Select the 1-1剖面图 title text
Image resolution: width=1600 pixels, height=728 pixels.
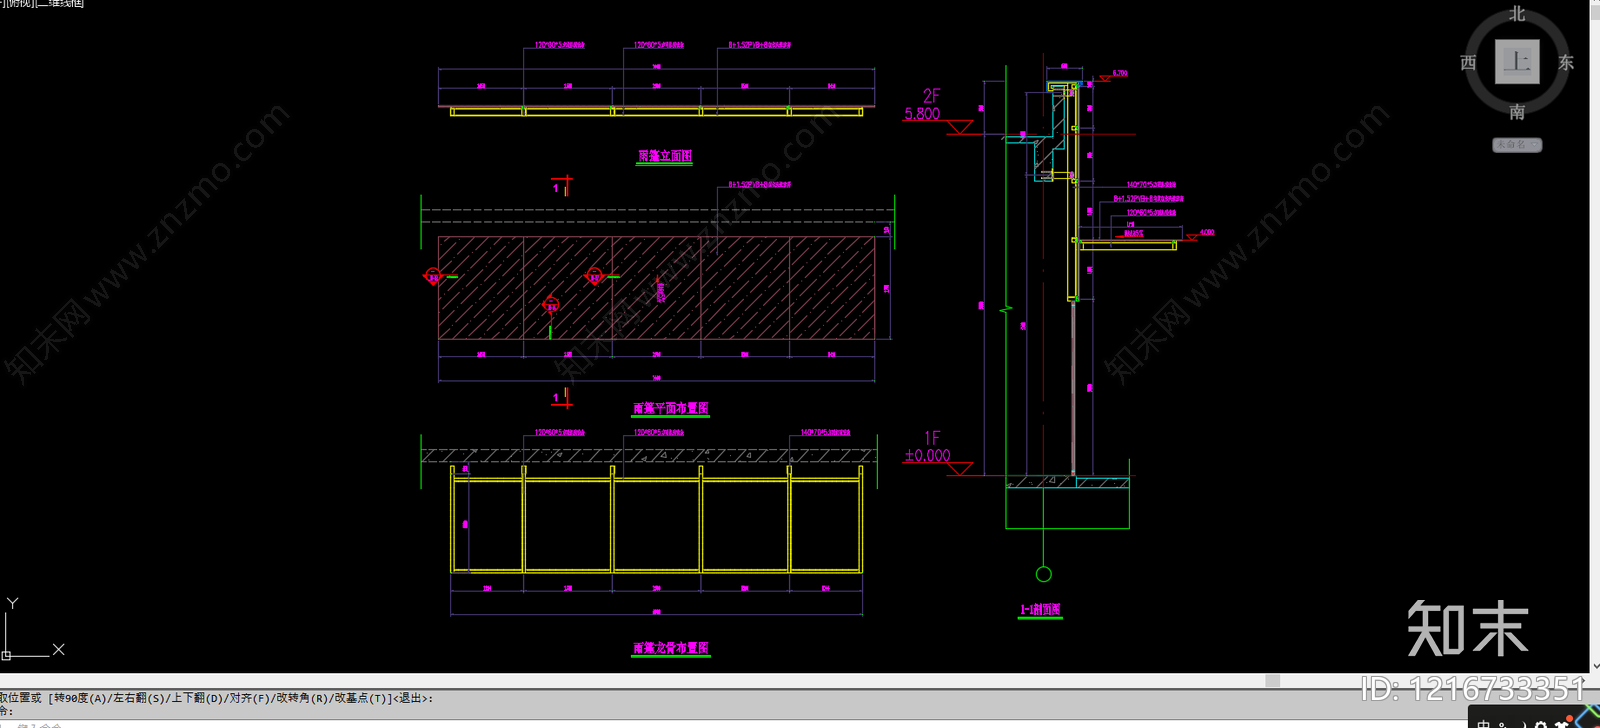(1040, 609)
